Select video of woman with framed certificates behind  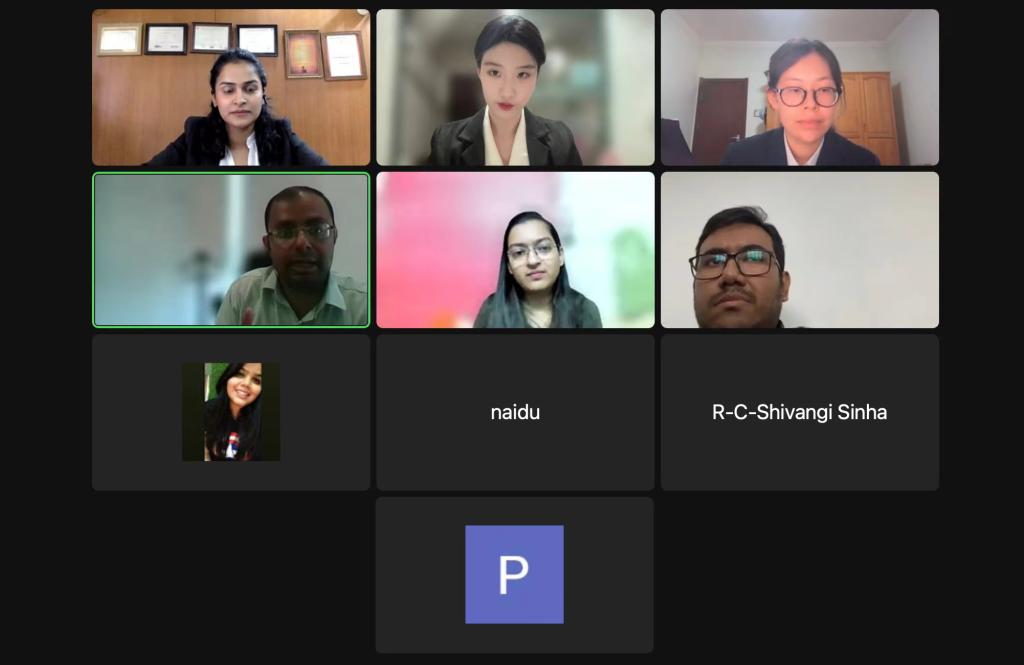point(231,87)
